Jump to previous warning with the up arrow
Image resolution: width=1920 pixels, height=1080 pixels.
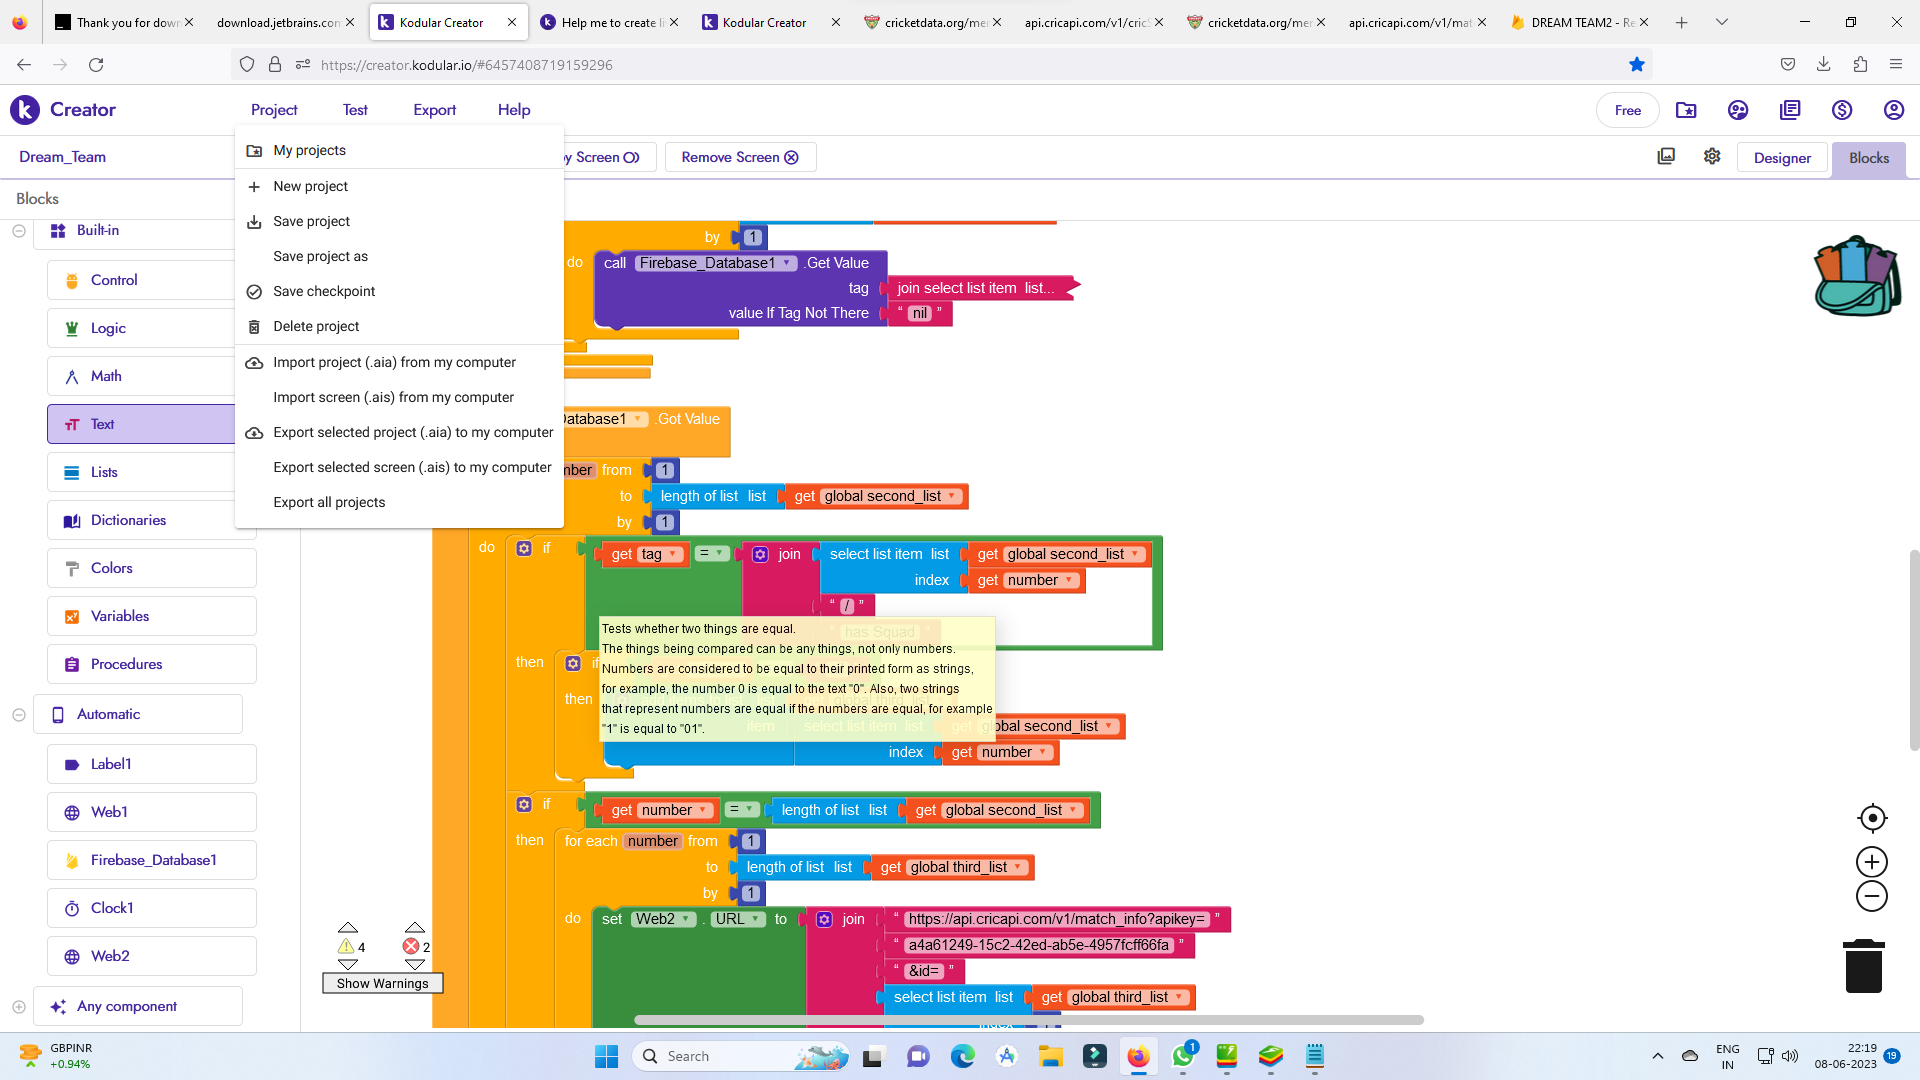pos(348,928)
